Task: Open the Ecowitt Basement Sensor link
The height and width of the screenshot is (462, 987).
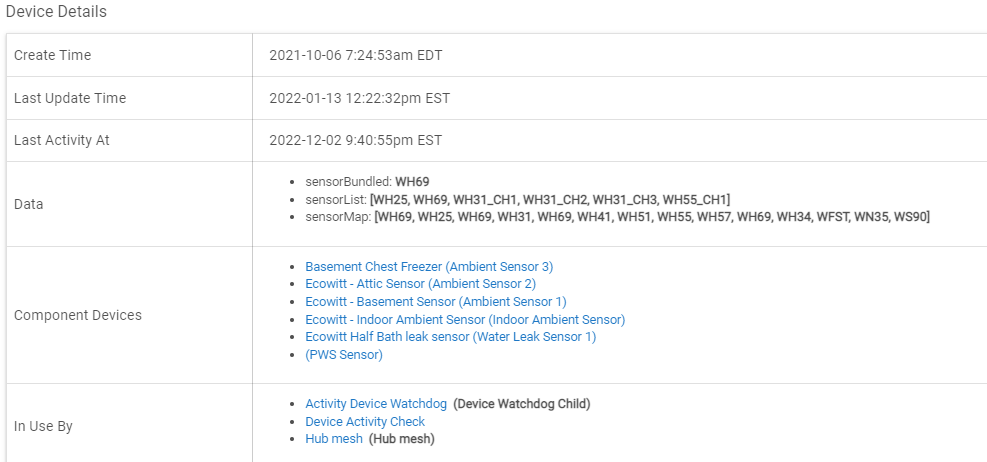Action: tap(436, 302)
